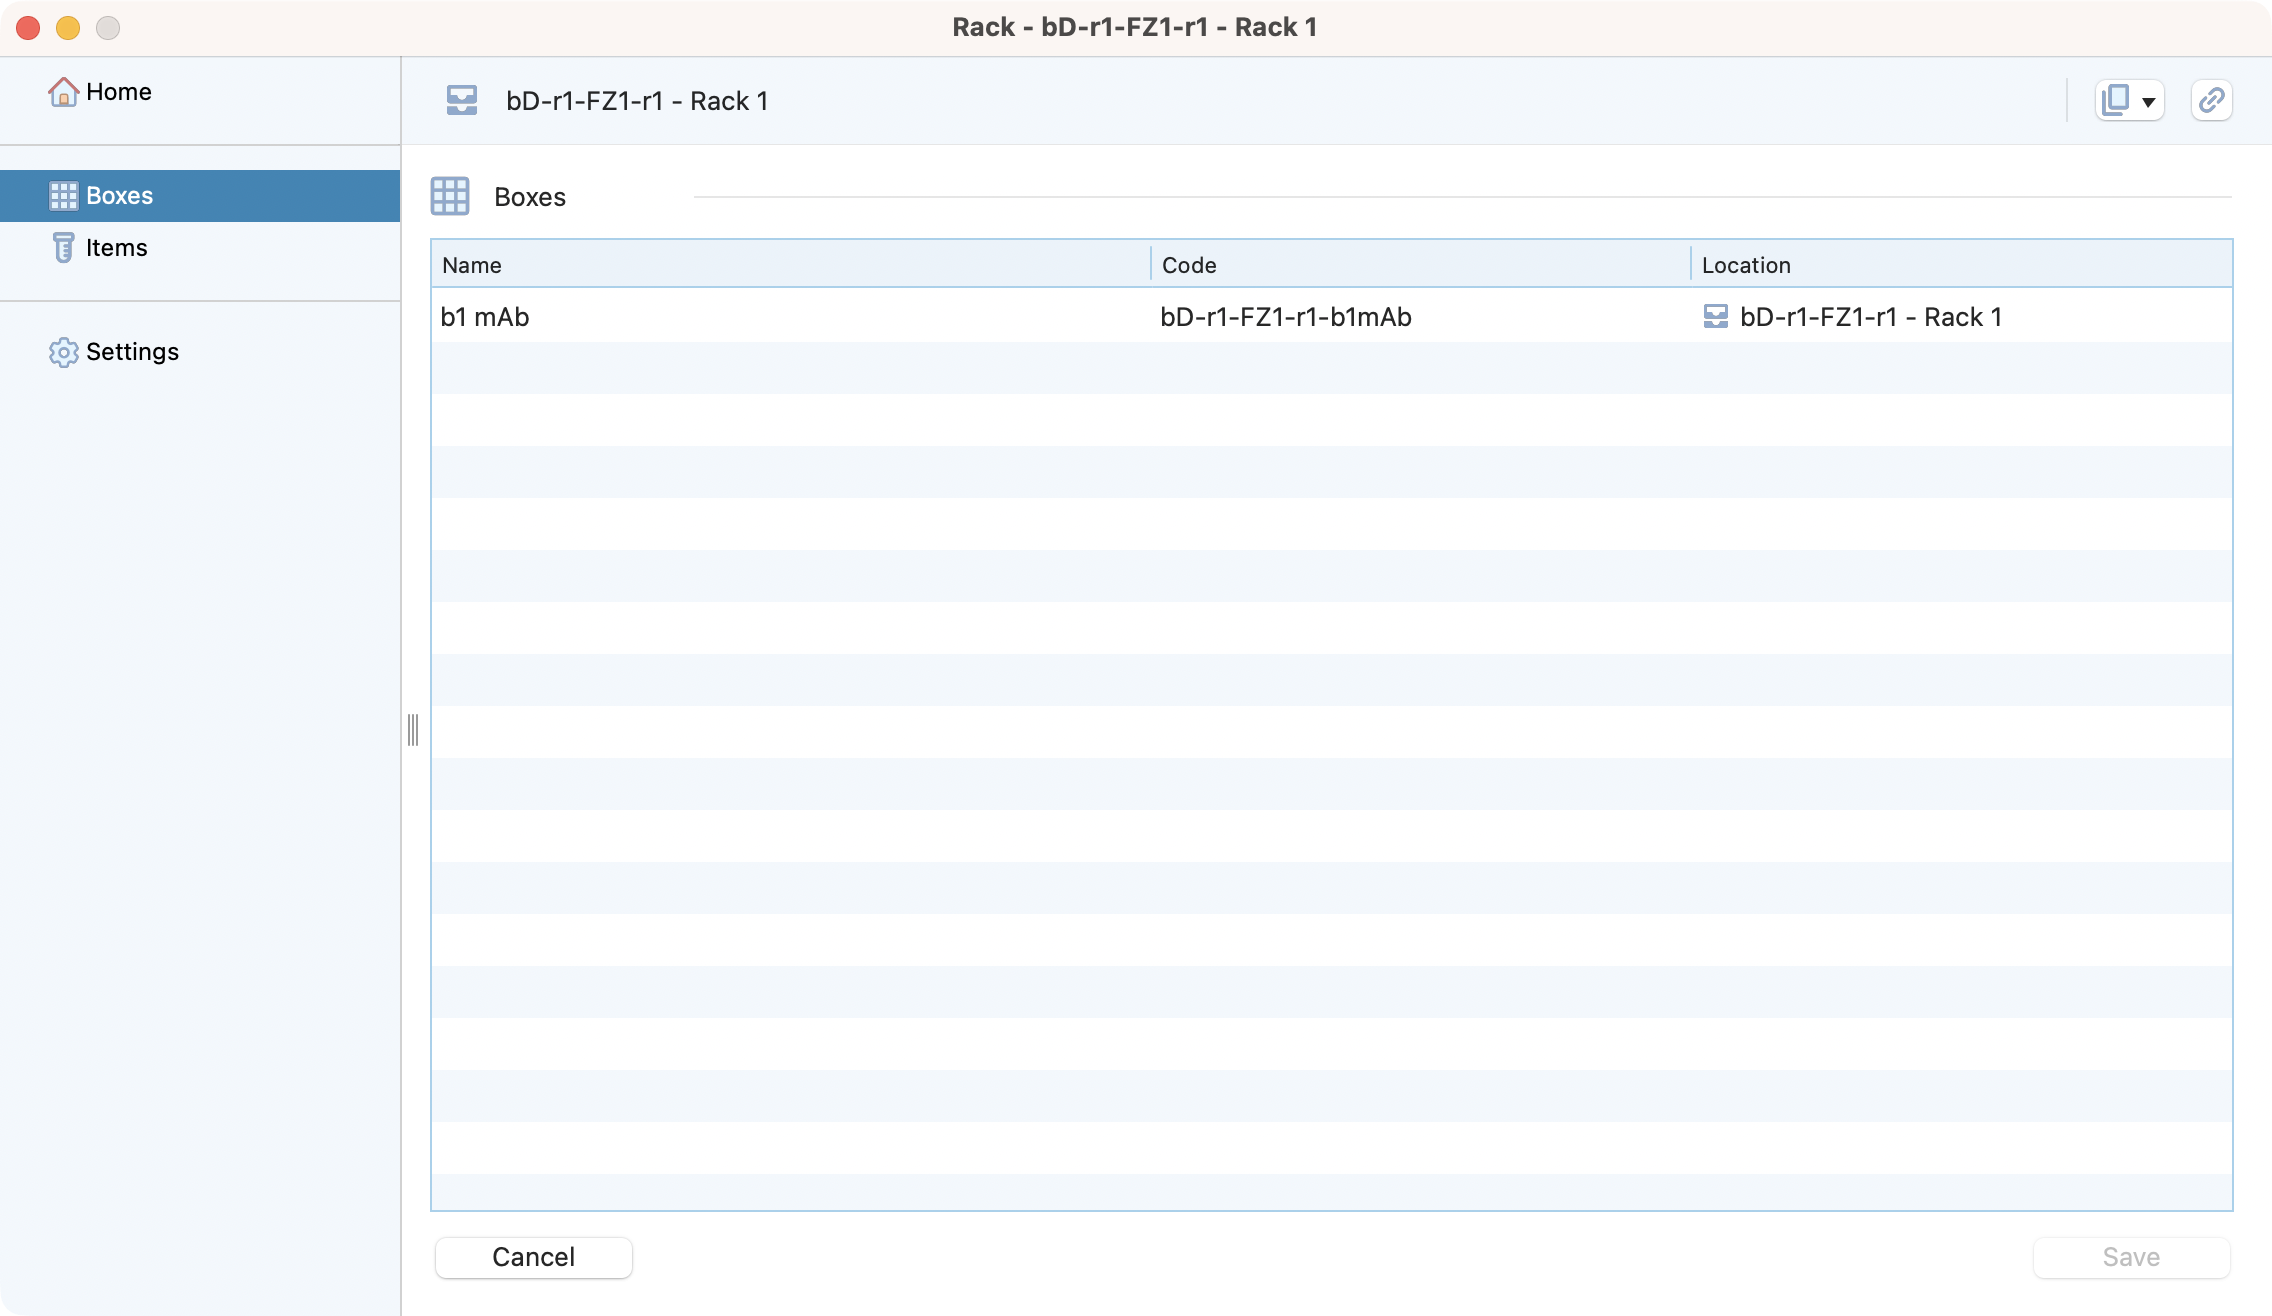Click the sidebar splitter handle

click(x=412, y=730)
